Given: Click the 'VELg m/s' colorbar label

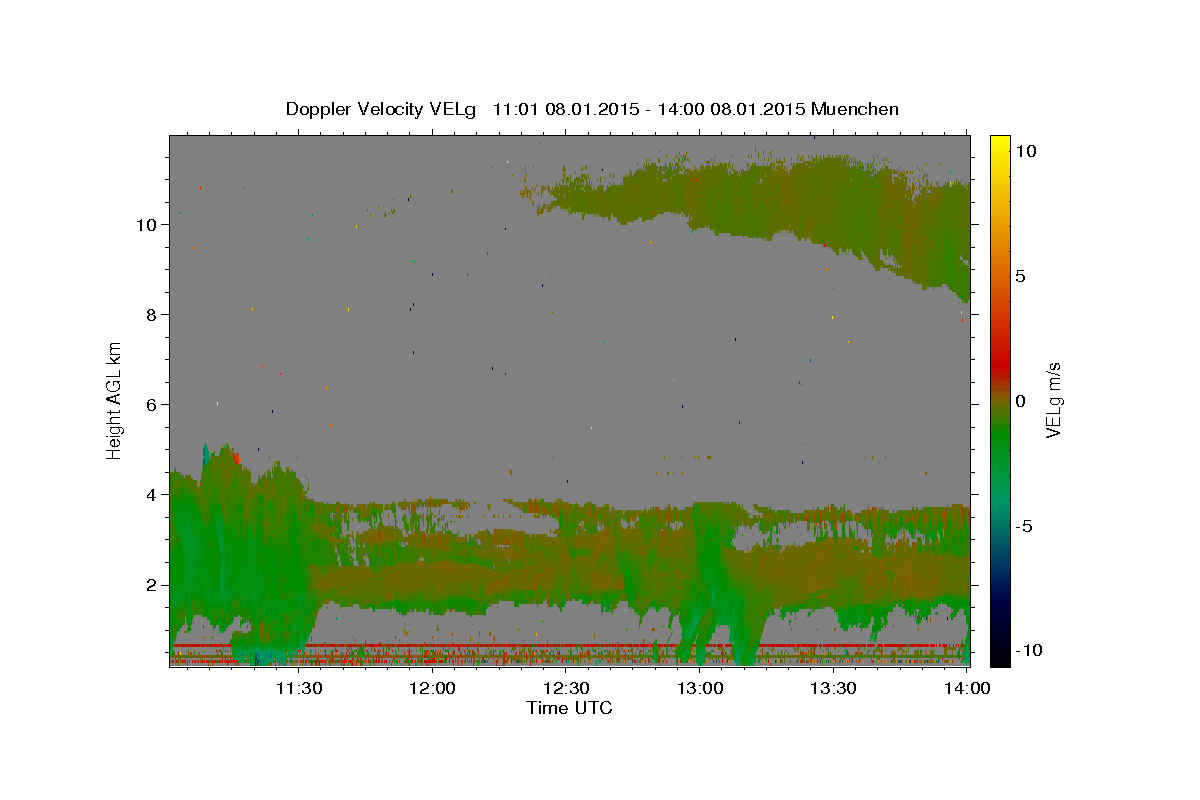Looking at the screenshot, I should click(x=1053, y=399).
